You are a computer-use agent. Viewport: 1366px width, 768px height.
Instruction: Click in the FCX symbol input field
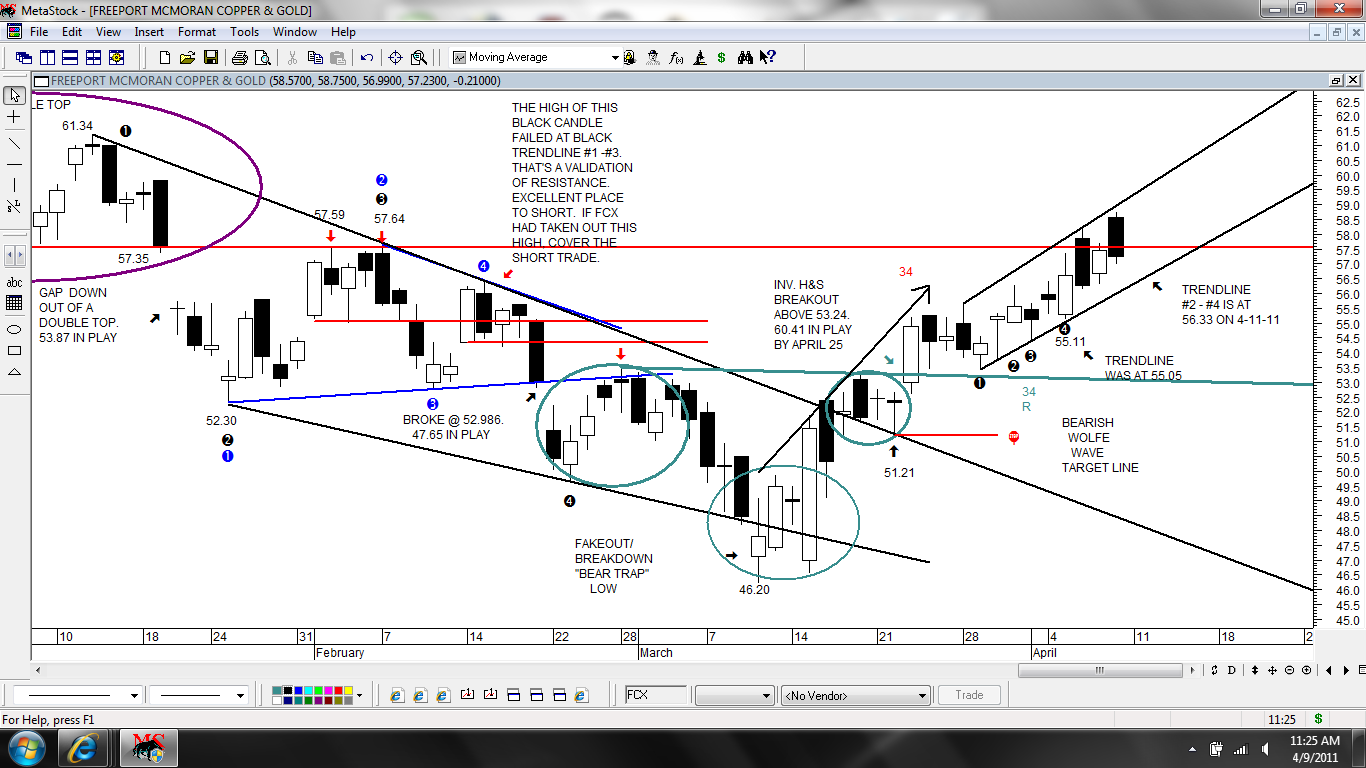(x=656, y=695)
